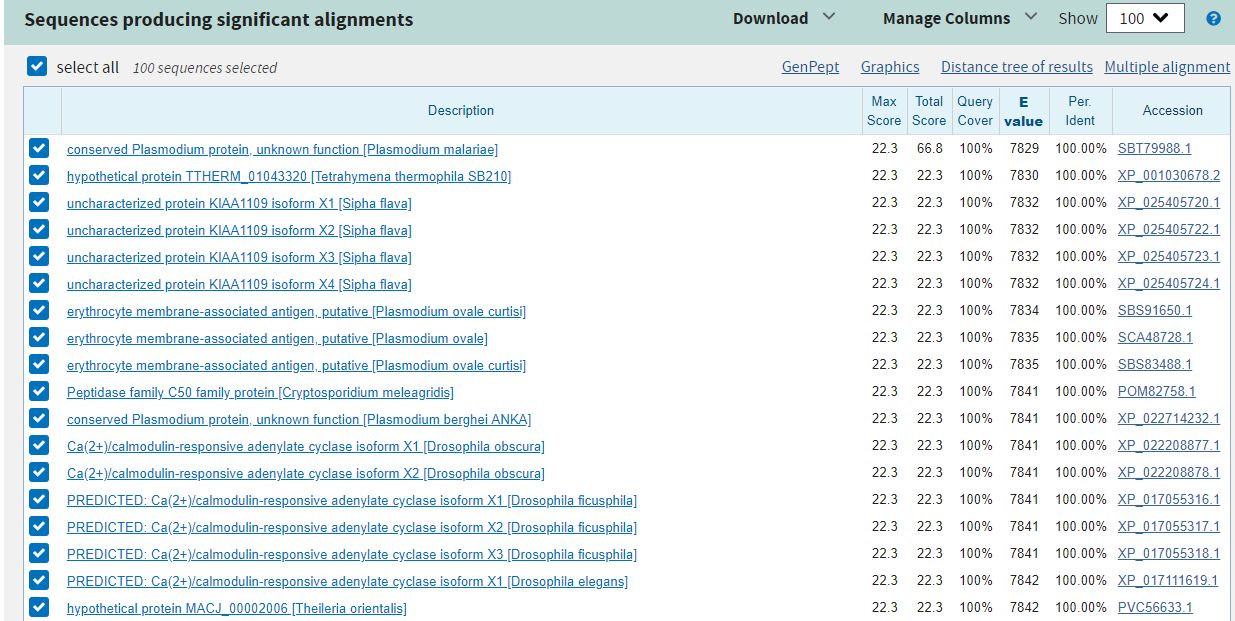The height and width of the screenshot is (621, 1235).
Task: Open adenylate cyclase isoform X1 [Drosophila obscura]
Action: coord(306,446)
